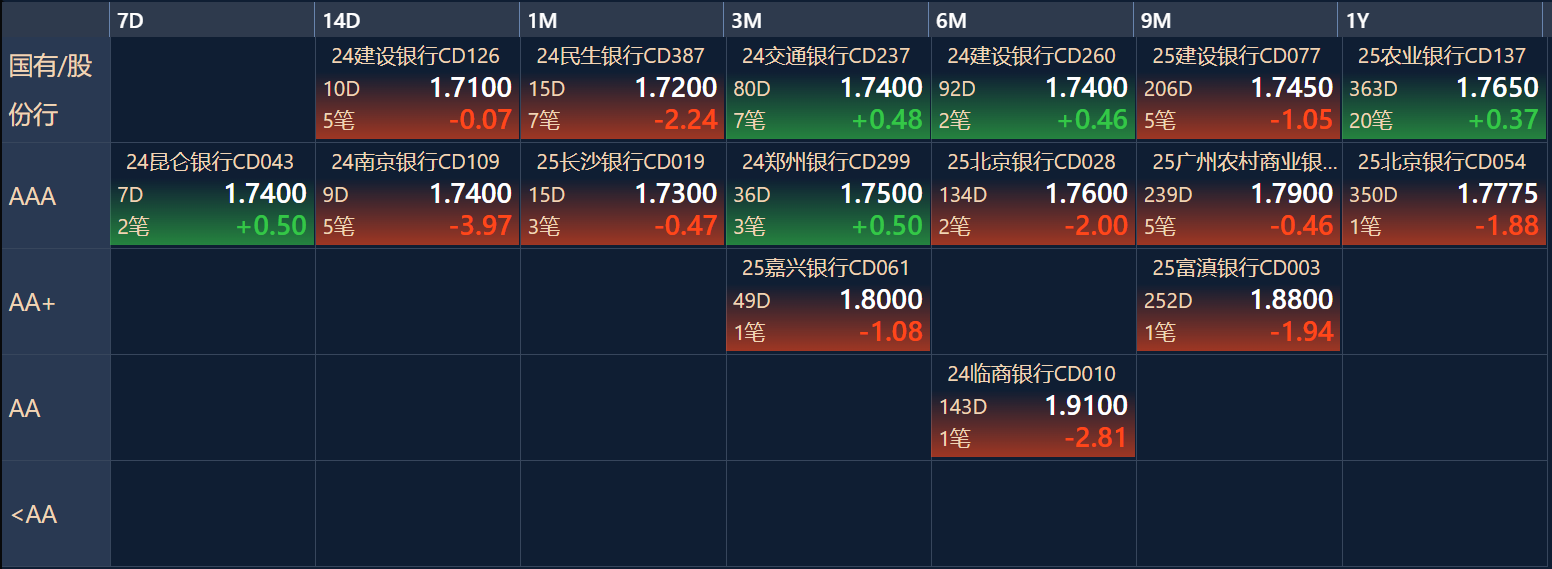Open the 24交通银行CD237 card

tap(827, 90)
